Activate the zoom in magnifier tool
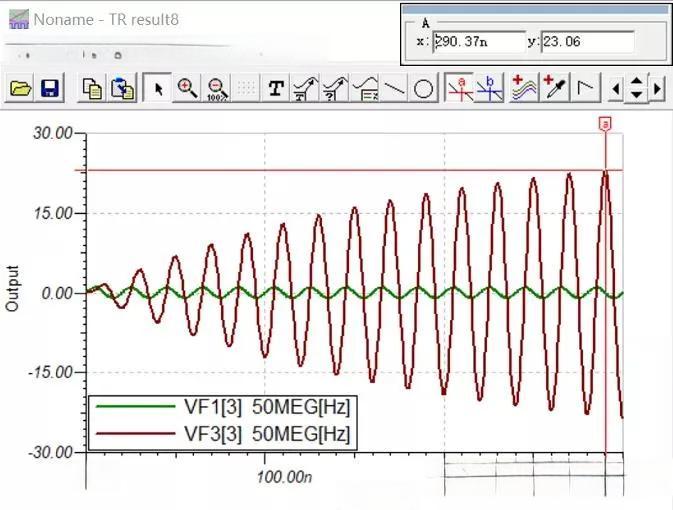The image size is (673, 510). pyautogui.click(x=187, y=88)
